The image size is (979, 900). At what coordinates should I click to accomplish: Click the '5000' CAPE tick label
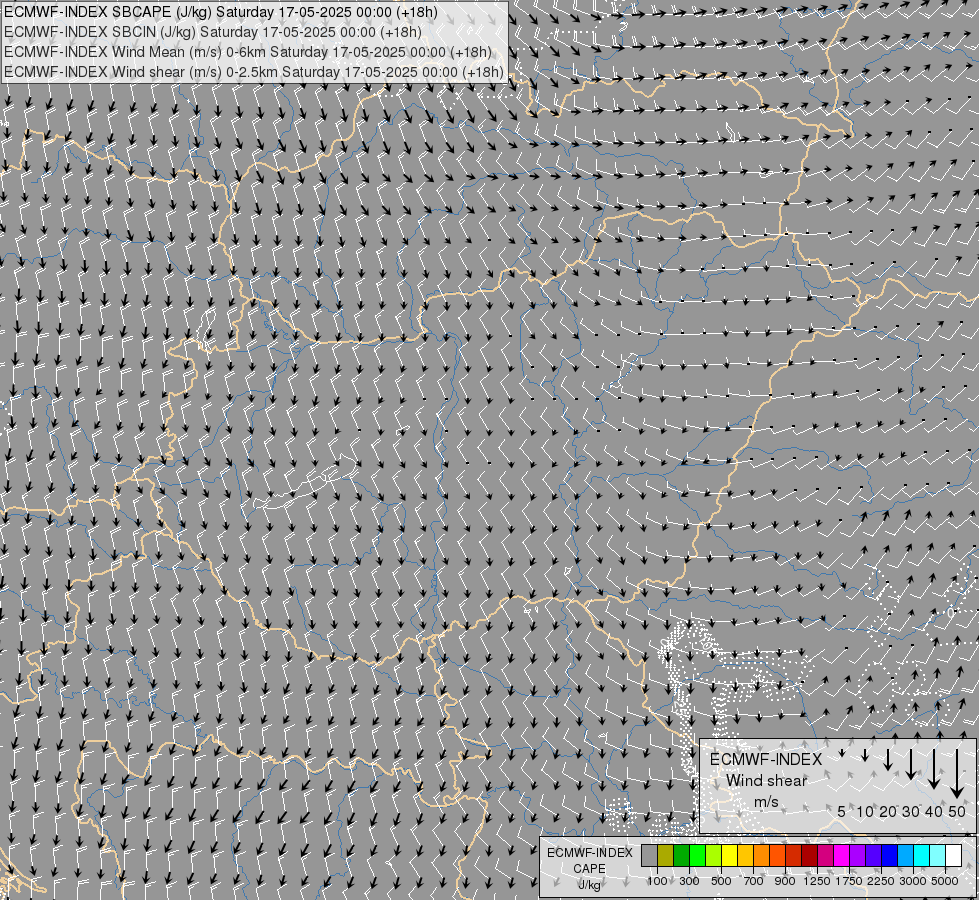945,881
